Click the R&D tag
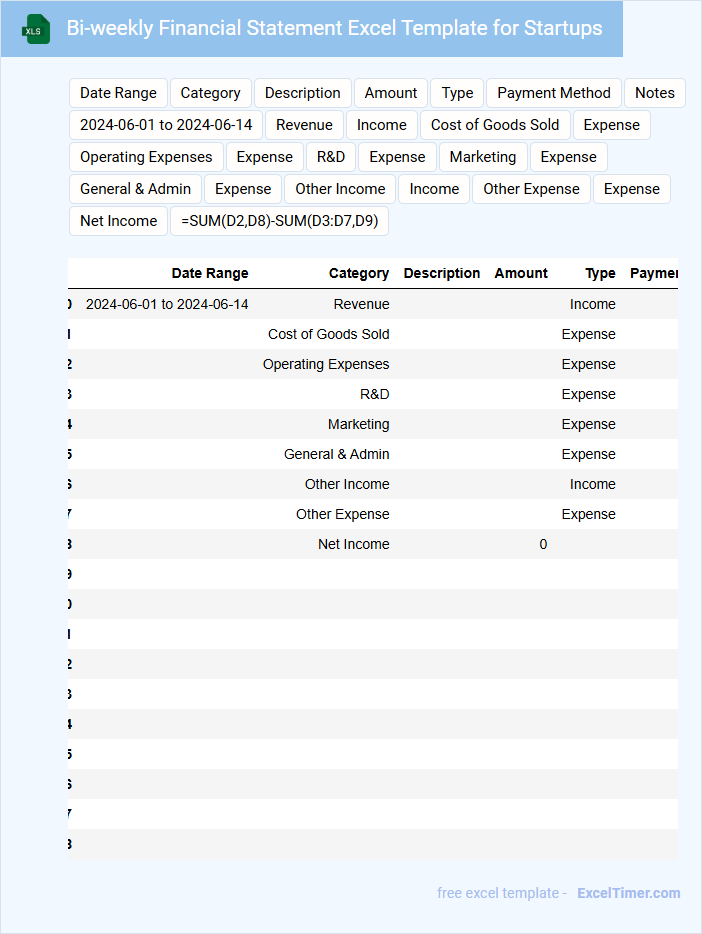The image size is (702, 934). [331, 157]
